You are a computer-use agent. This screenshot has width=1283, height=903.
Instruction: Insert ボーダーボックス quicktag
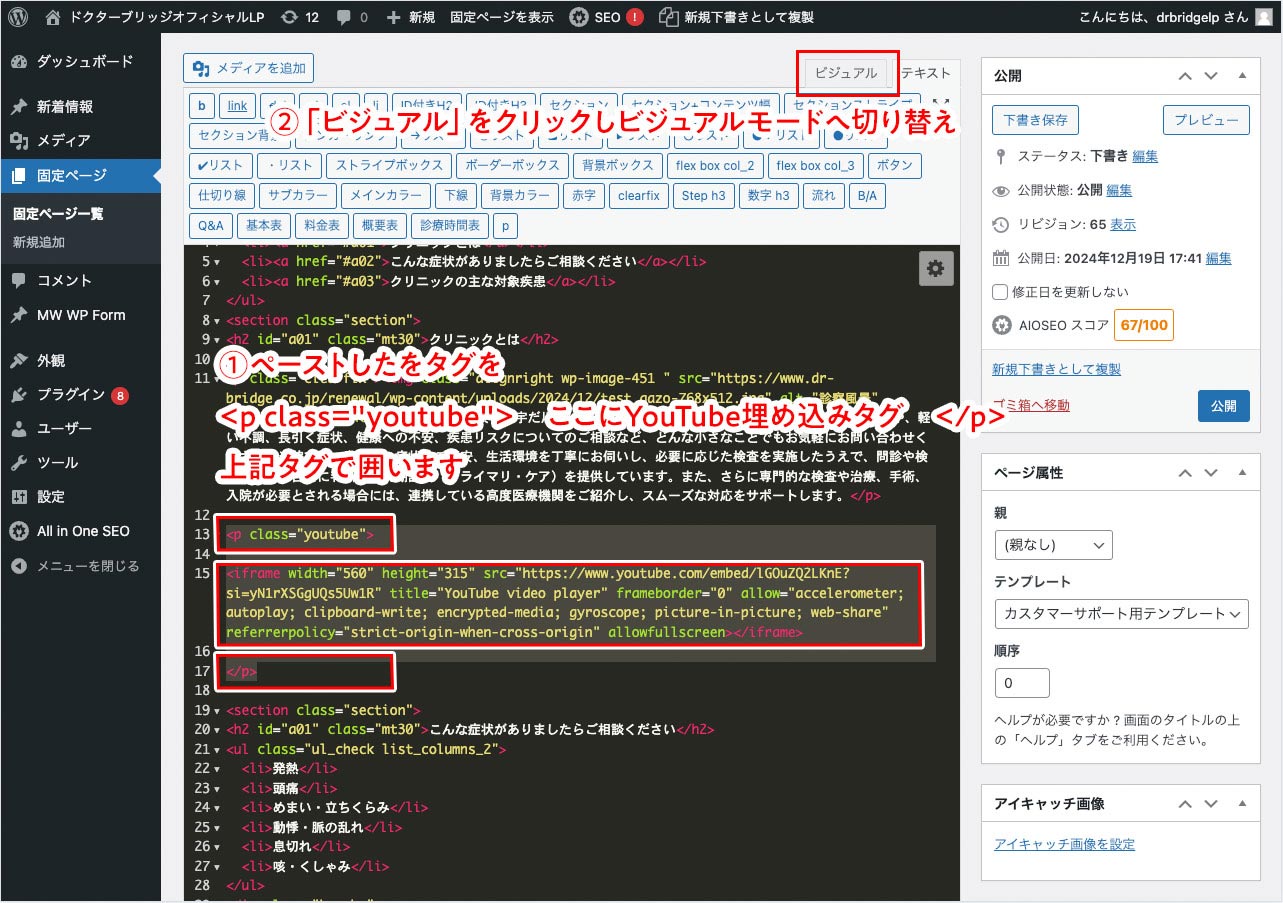coord(513,166)
